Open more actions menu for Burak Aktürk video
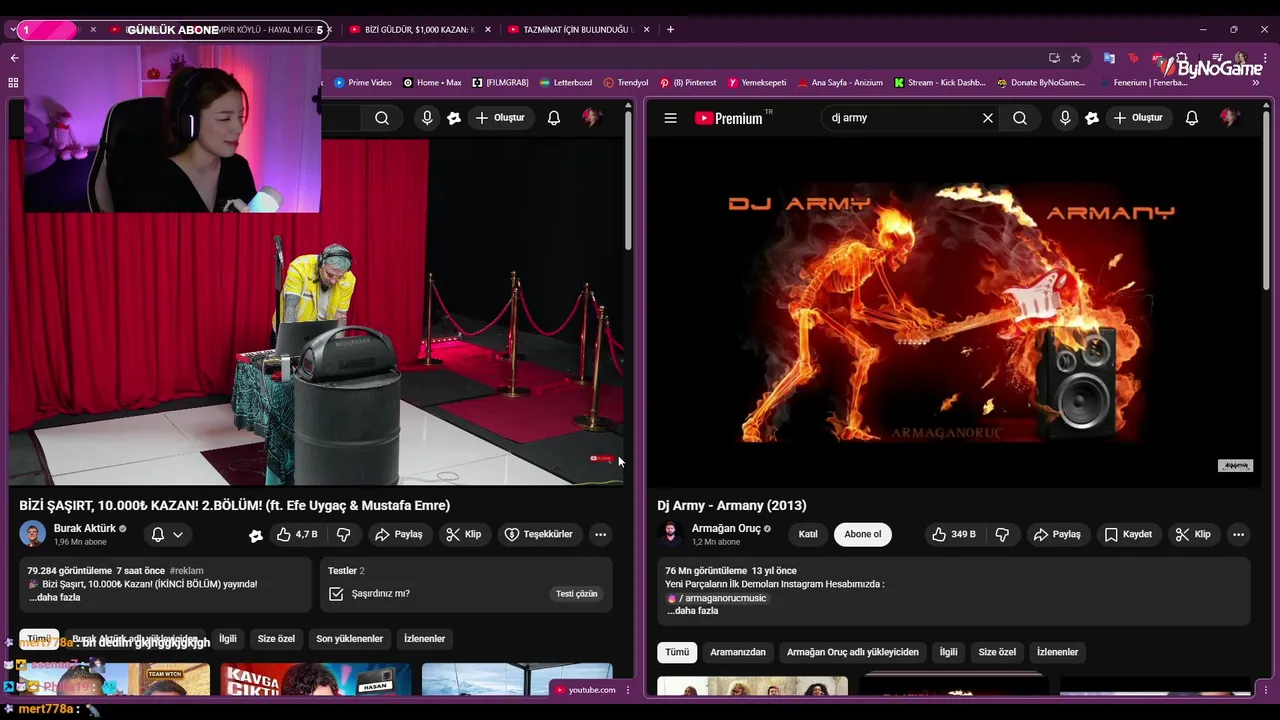The width and height of the screenshot is (1280, 720). (600, 535)
